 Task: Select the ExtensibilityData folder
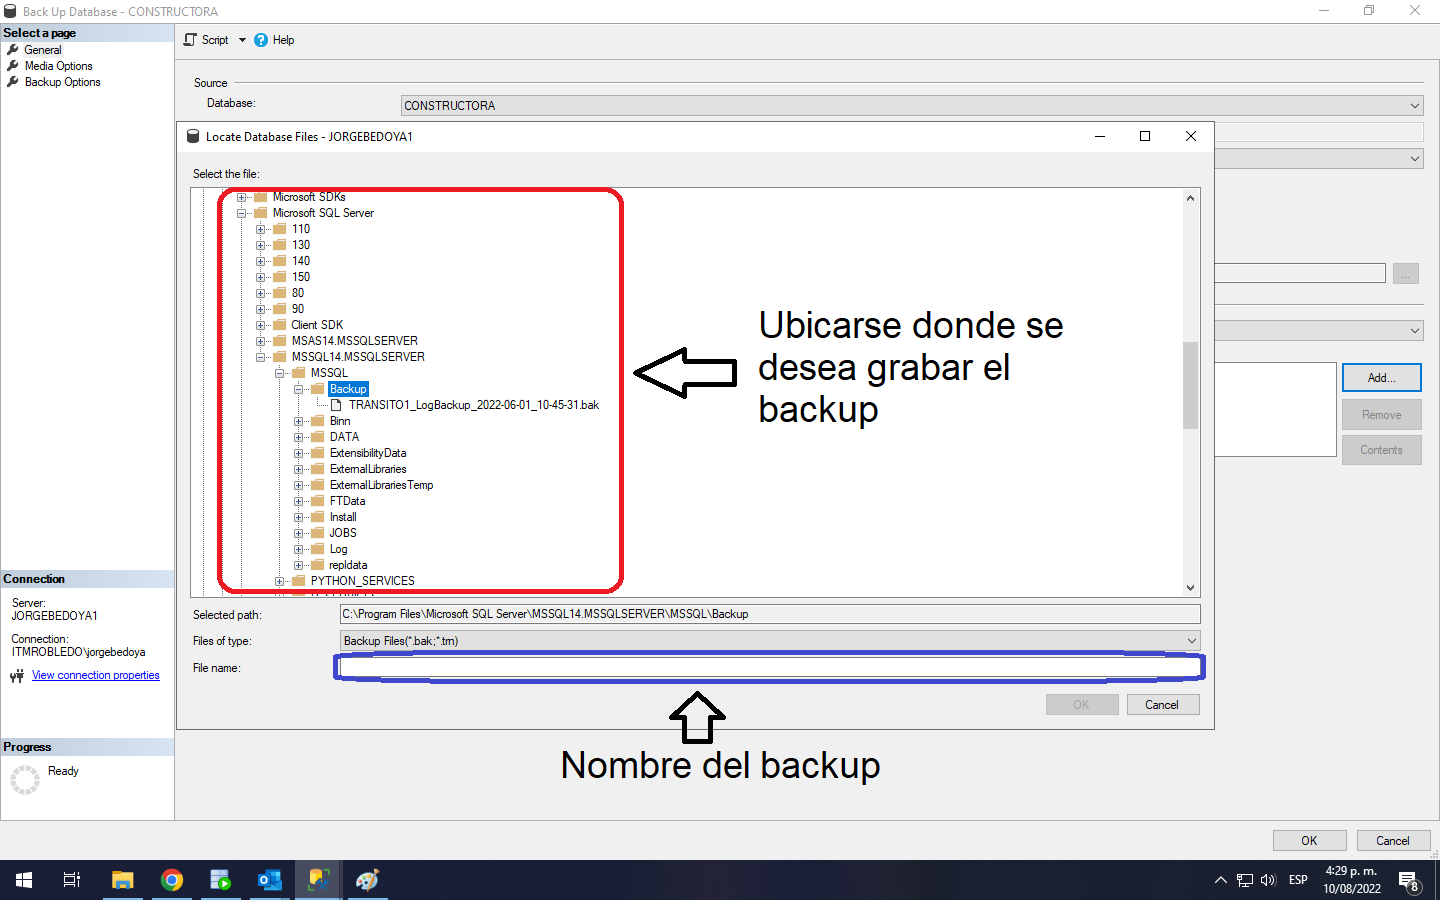click(368, 453)
